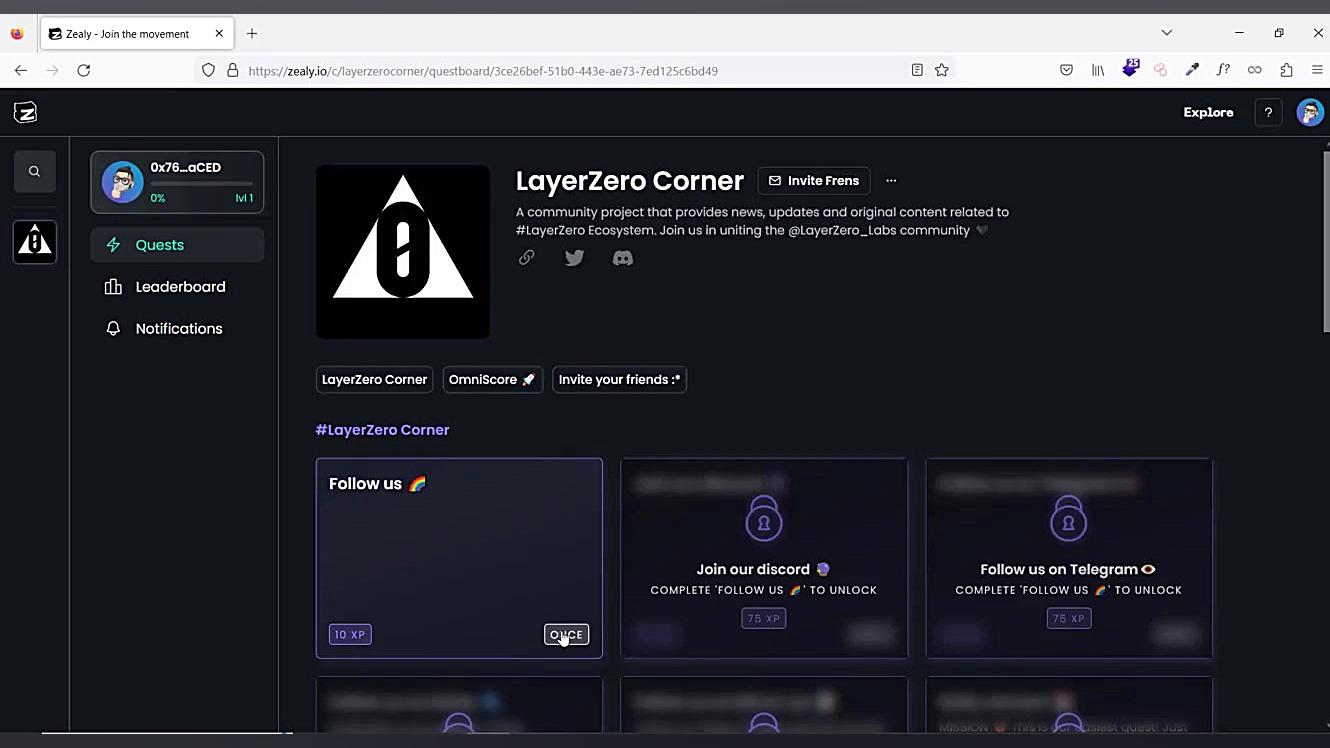Click the 75 XP badge on the discord card
The width and height of the screenshot is (1330, 748).
coord(764,619)
